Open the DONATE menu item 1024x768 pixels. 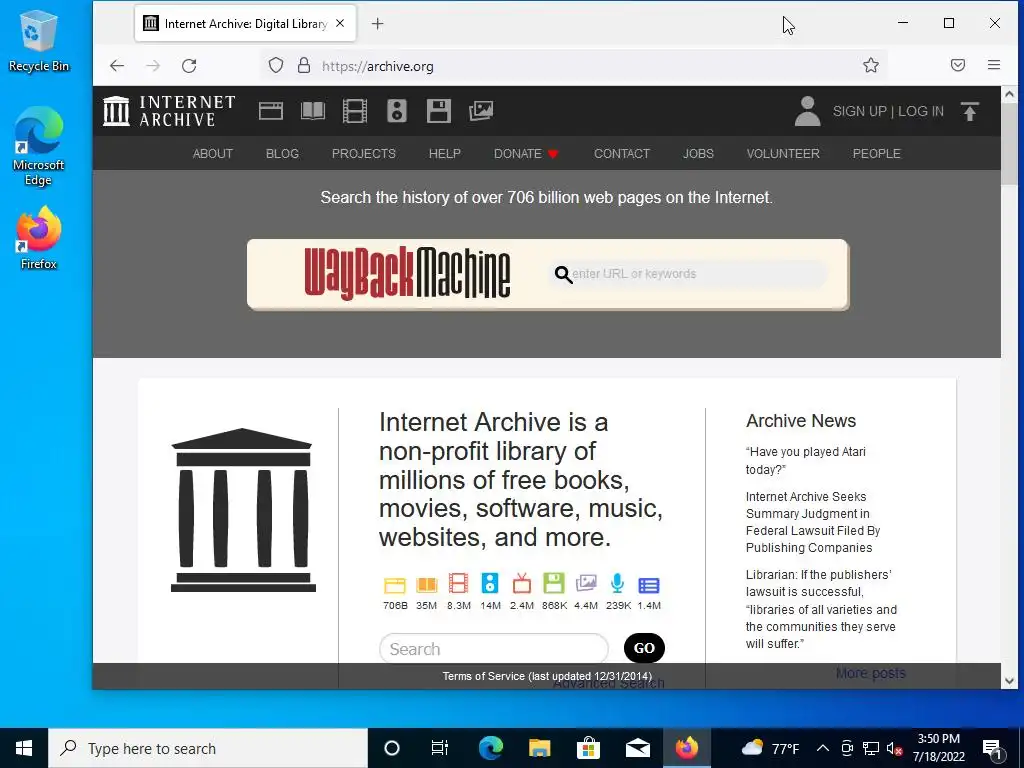click(526, 153)
